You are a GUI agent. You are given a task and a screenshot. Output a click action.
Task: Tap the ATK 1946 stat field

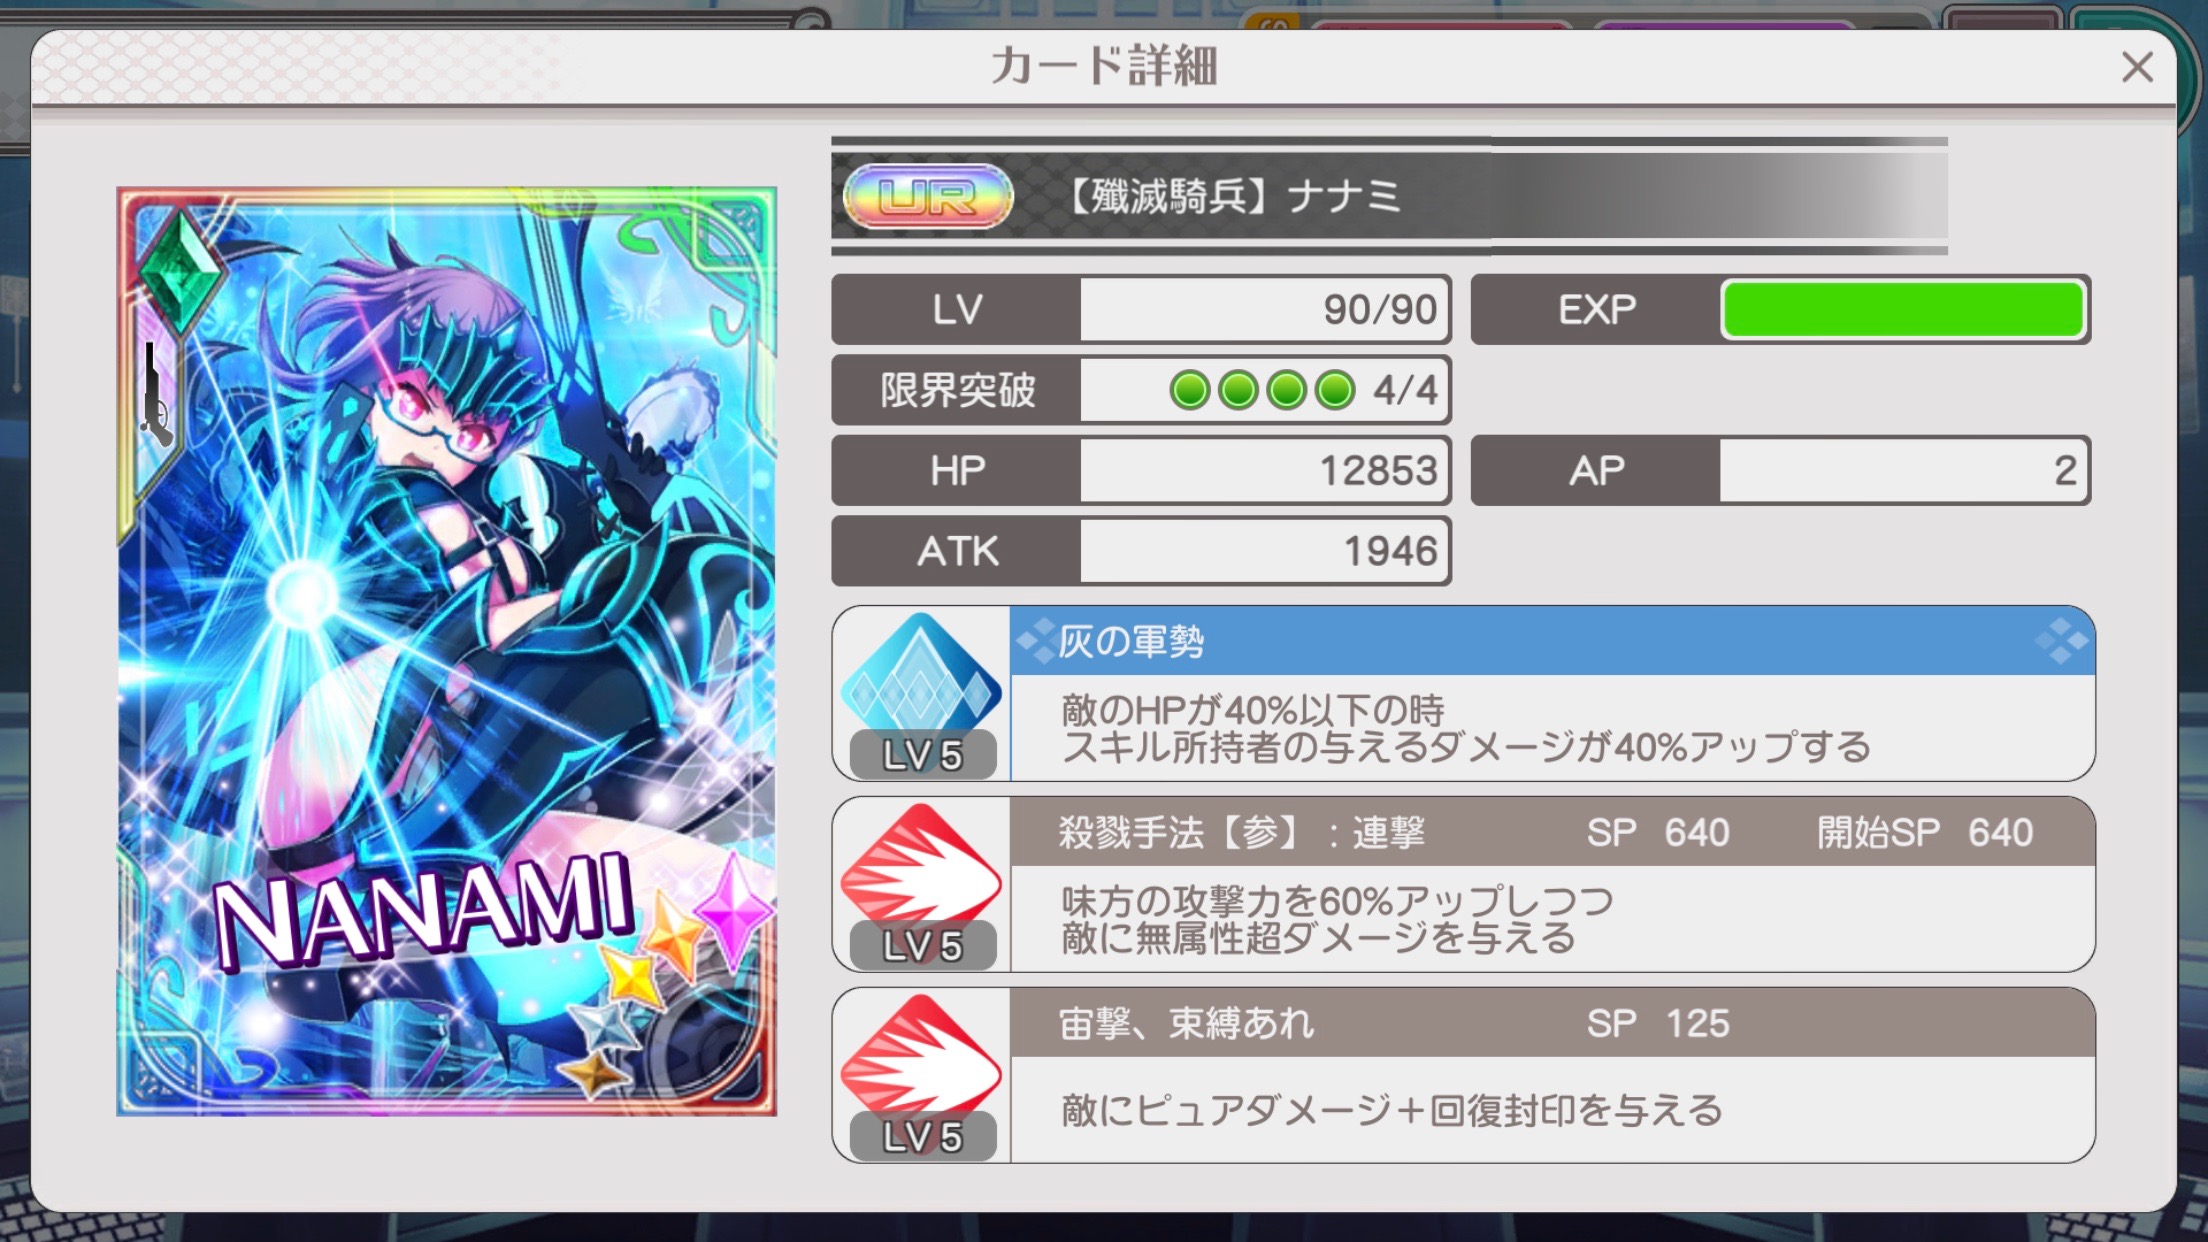pyautogui.click(x=1141, y=551)
